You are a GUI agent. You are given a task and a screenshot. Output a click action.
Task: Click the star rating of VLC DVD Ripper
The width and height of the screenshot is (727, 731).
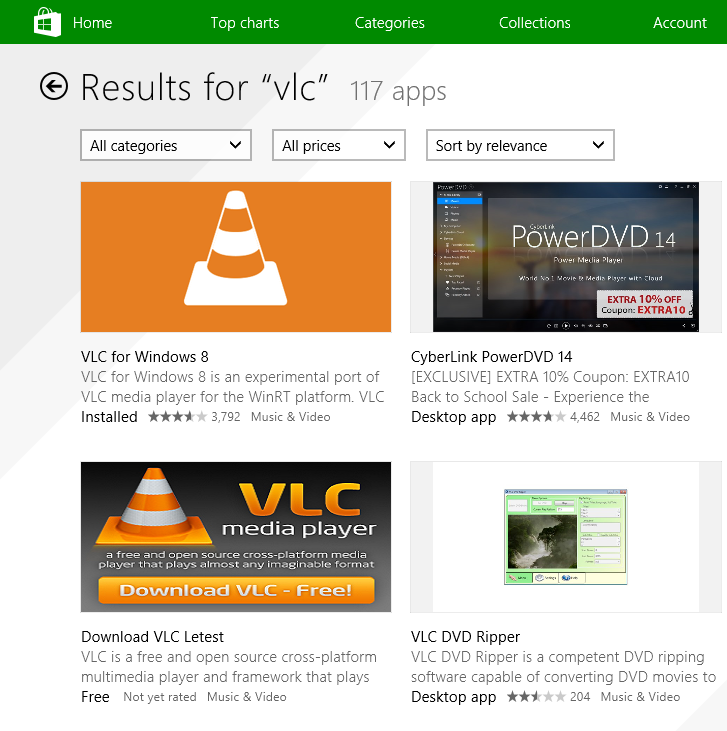coord(536,697)
